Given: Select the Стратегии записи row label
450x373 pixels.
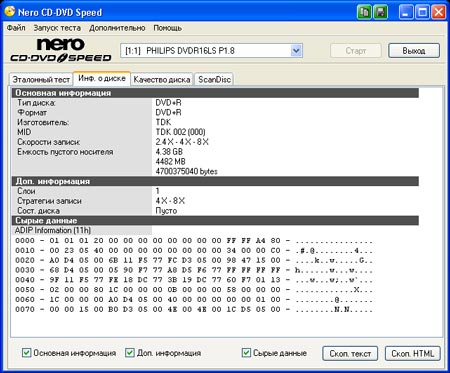Looking at the screenshot, I should (49, 201).
